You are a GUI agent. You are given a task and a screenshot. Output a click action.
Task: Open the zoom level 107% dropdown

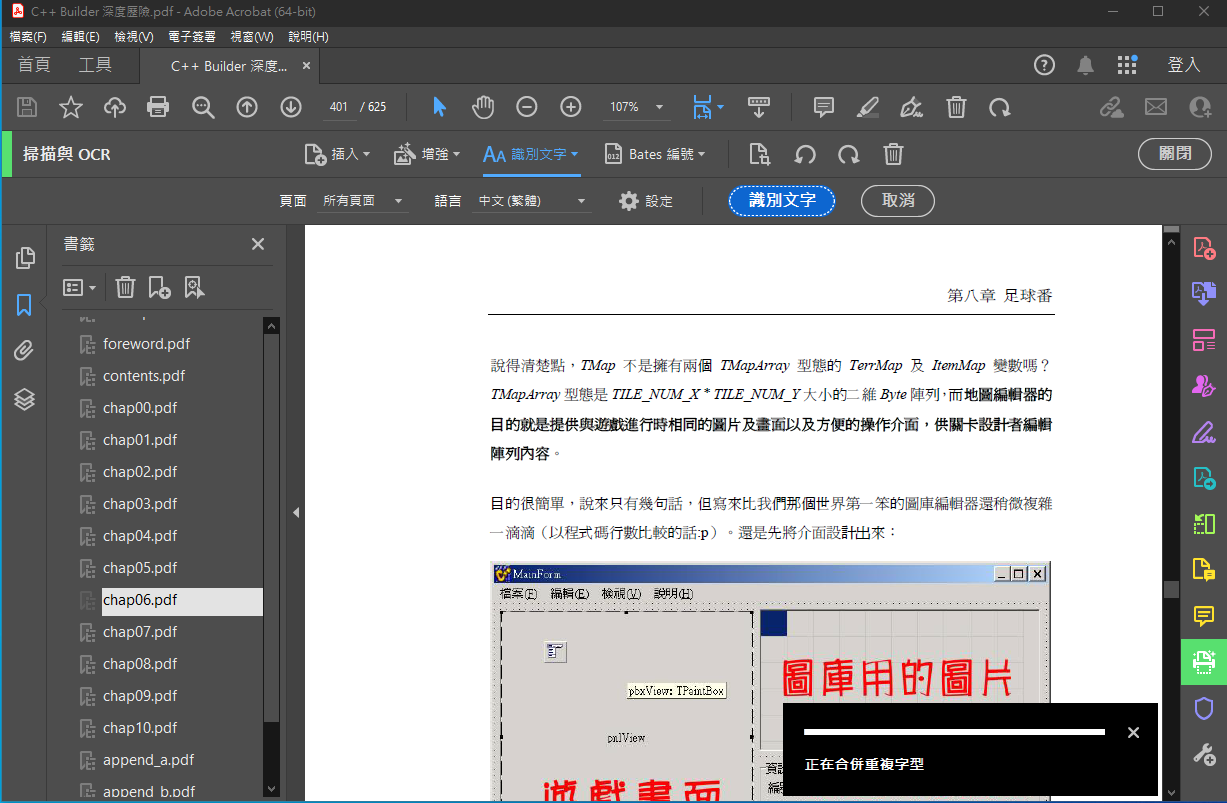(x=660, y=107)
